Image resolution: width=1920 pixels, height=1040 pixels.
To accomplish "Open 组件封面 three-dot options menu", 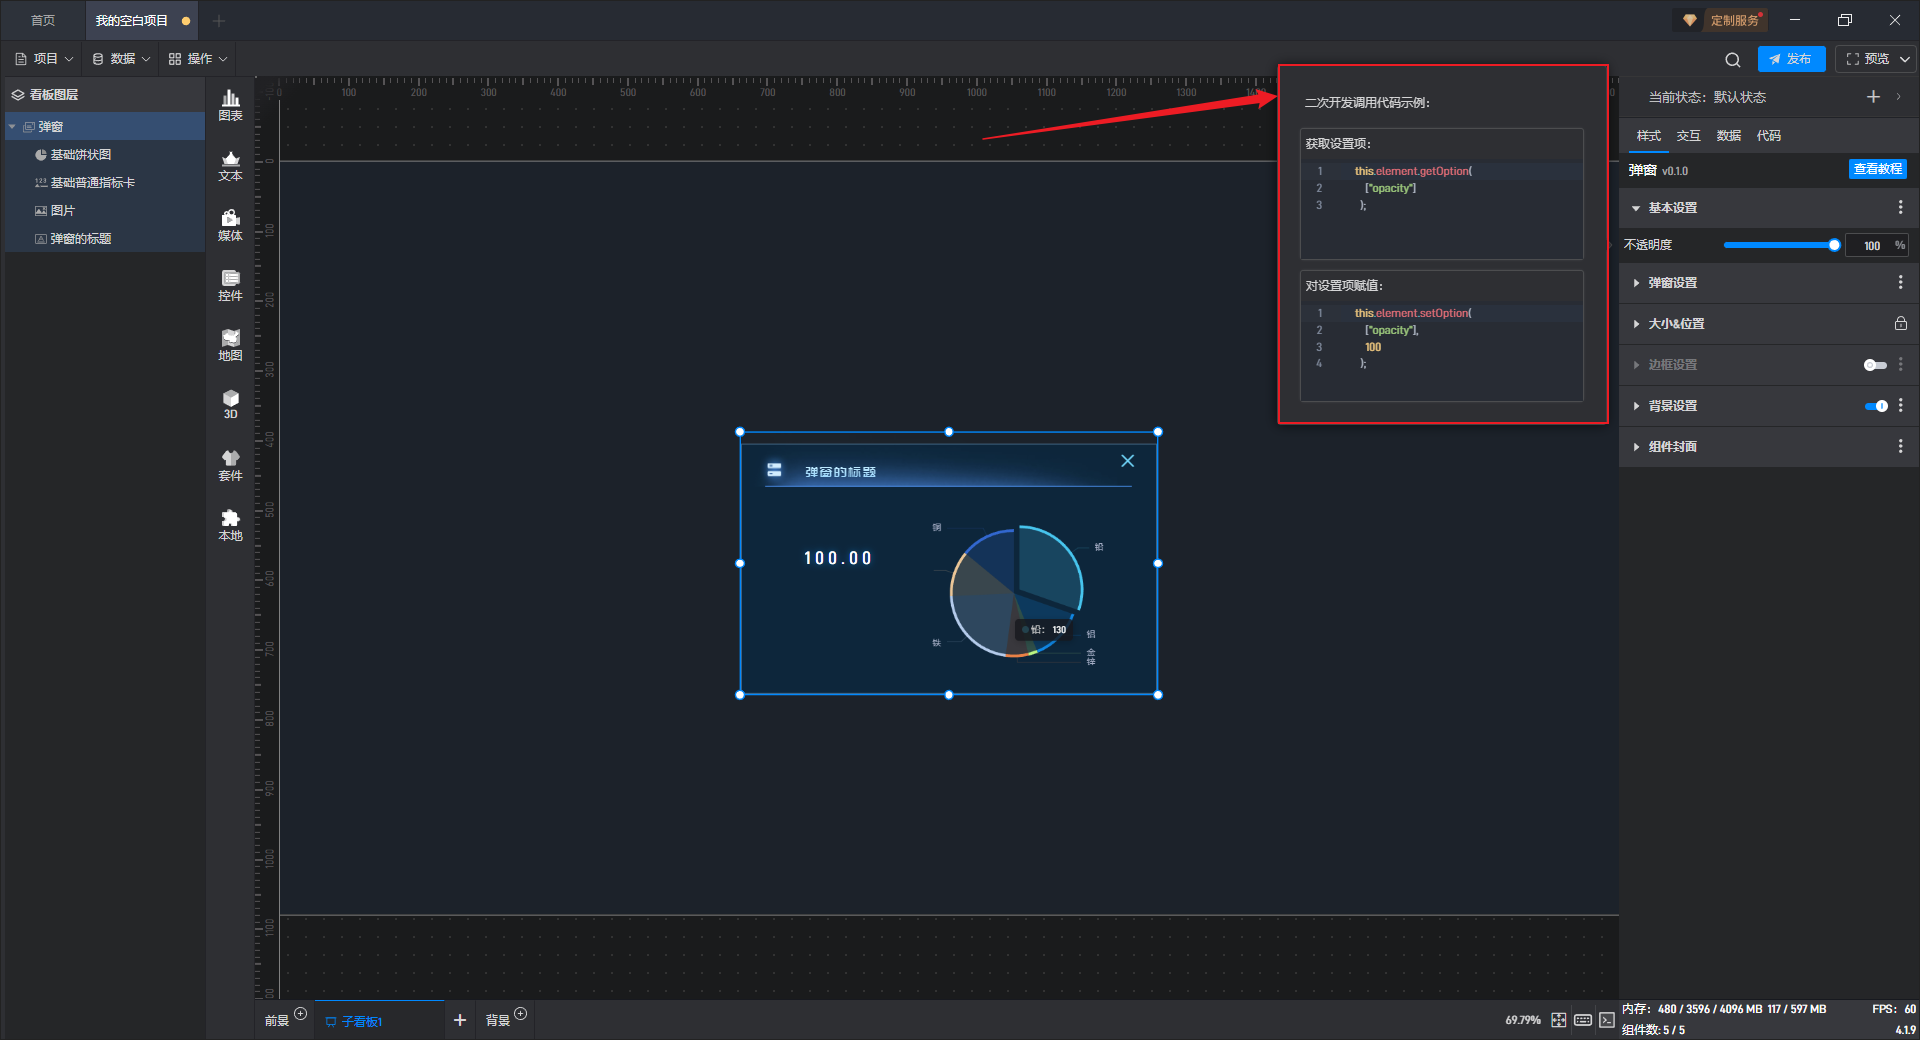I will pos(1900,446).
